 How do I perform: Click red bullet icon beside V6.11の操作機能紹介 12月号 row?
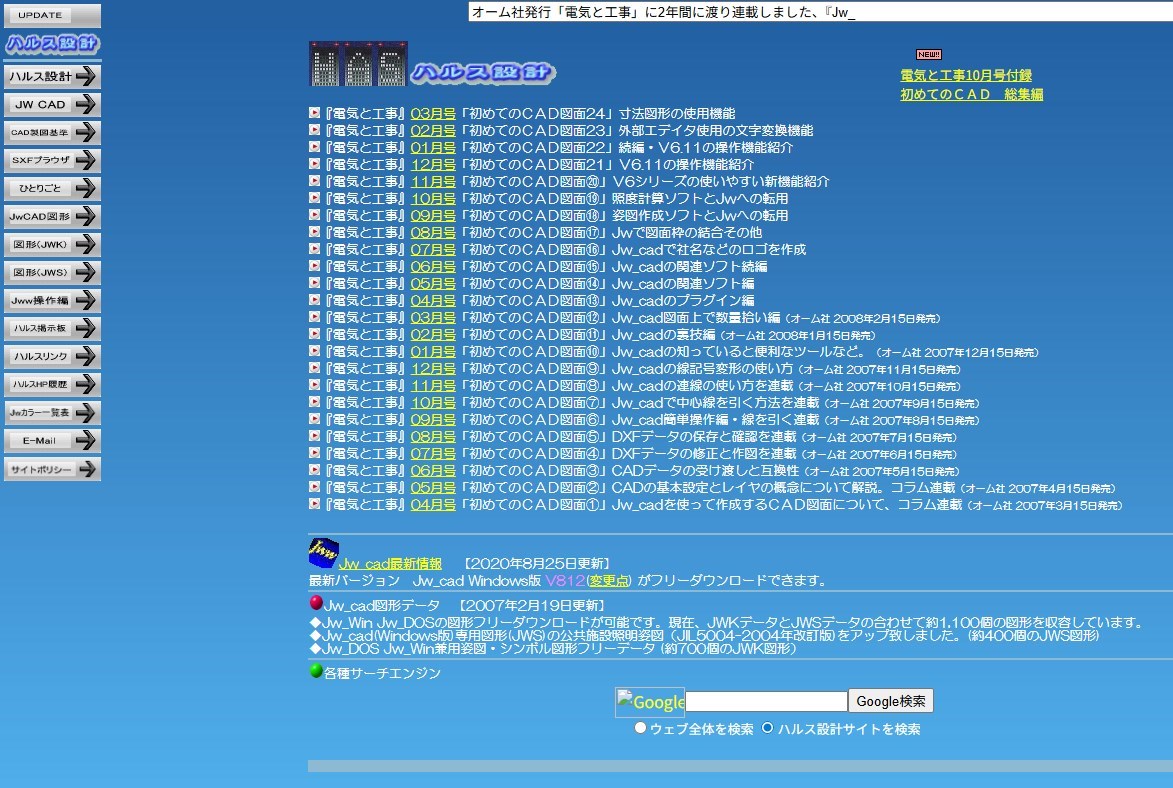(314, 163)
